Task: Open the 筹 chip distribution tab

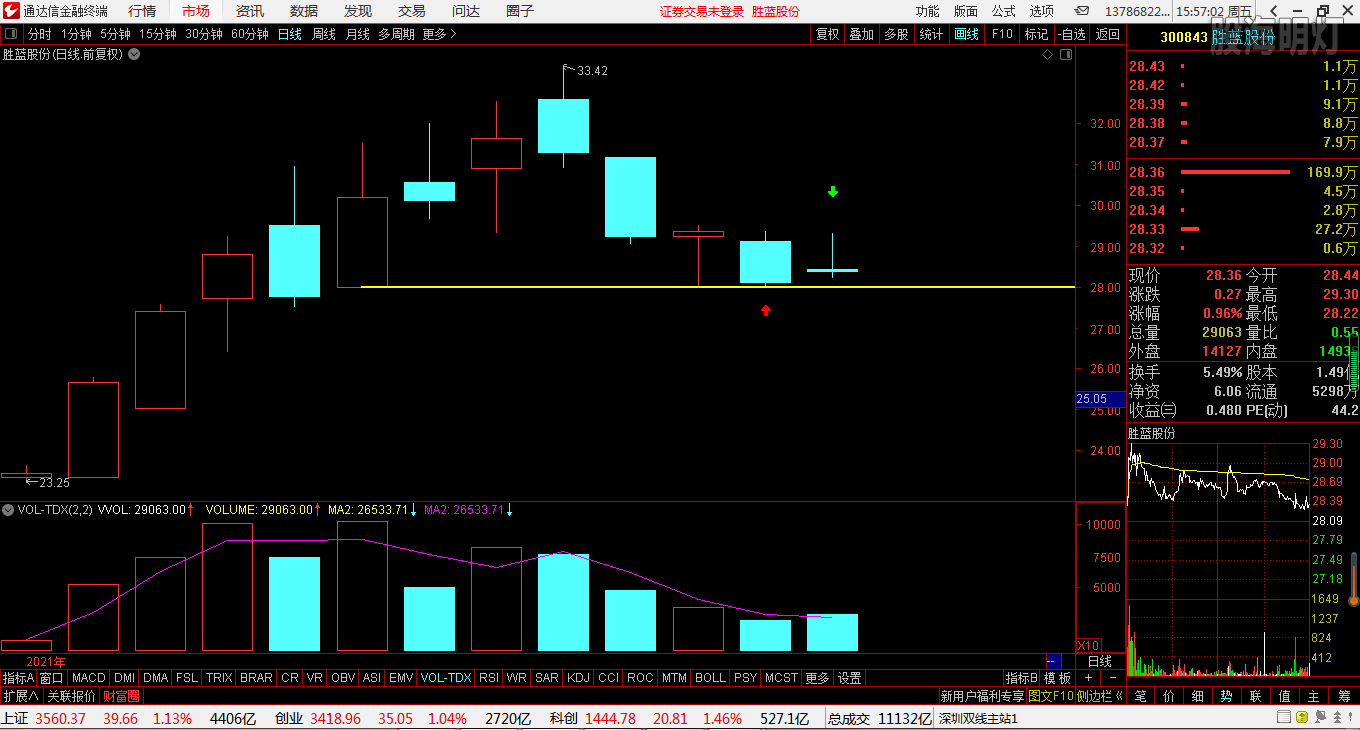Action: [x=1343, y=696]
